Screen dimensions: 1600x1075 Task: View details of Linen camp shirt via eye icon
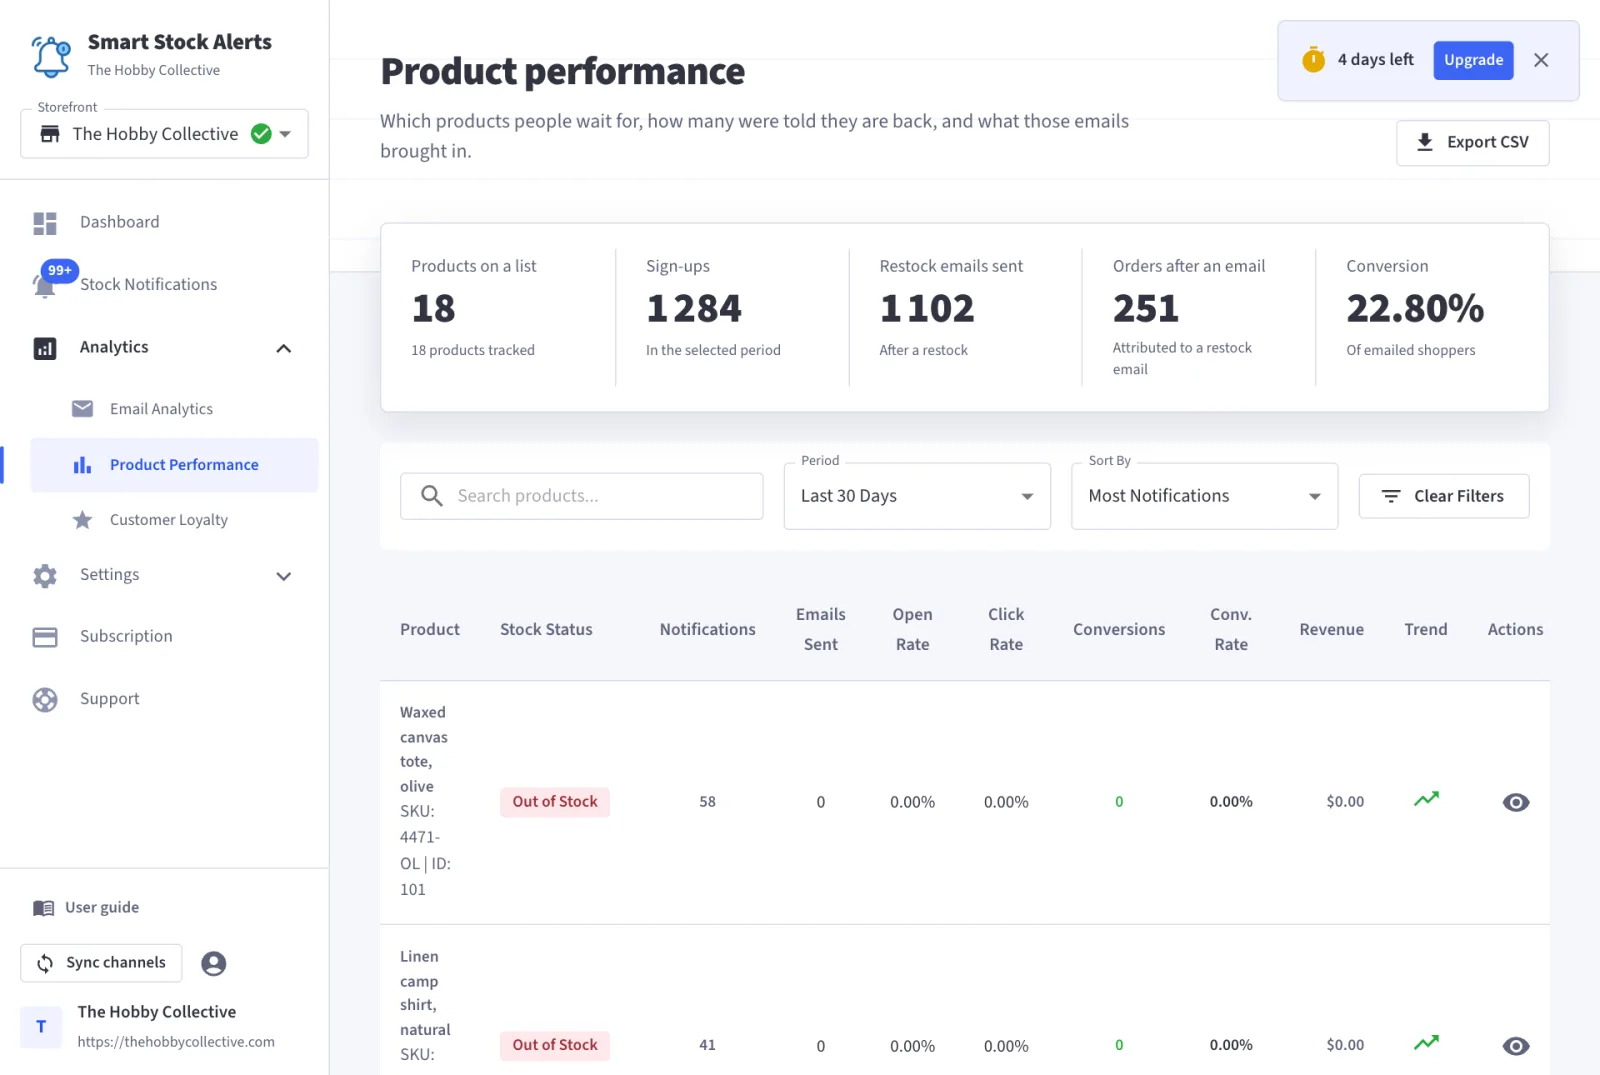pyautogui.click(x=1516, y=1046)
